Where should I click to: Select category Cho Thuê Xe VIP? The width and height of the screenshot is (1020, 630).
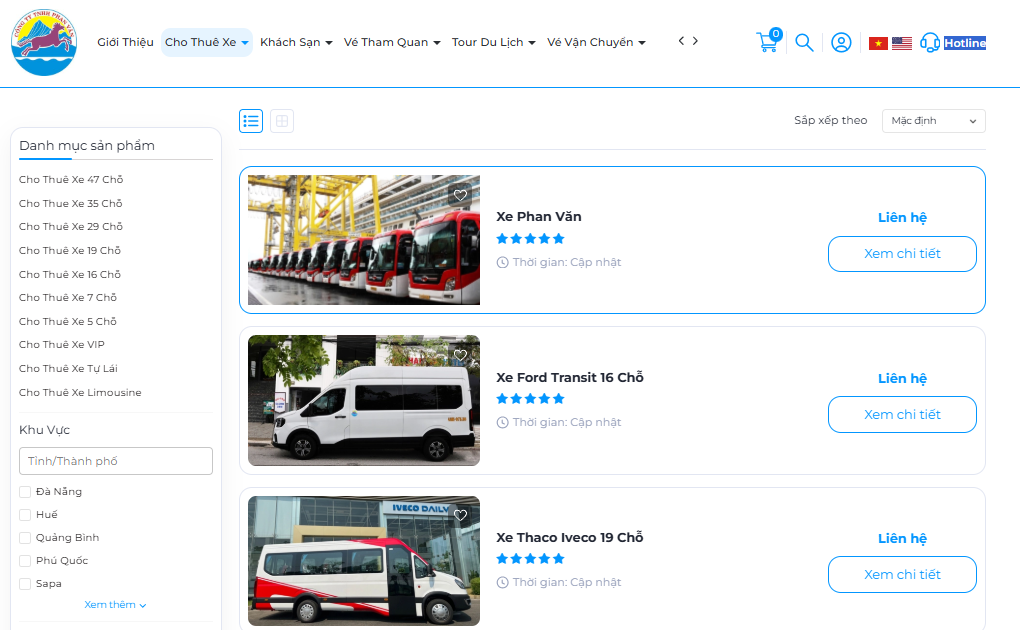coord(62,344)
